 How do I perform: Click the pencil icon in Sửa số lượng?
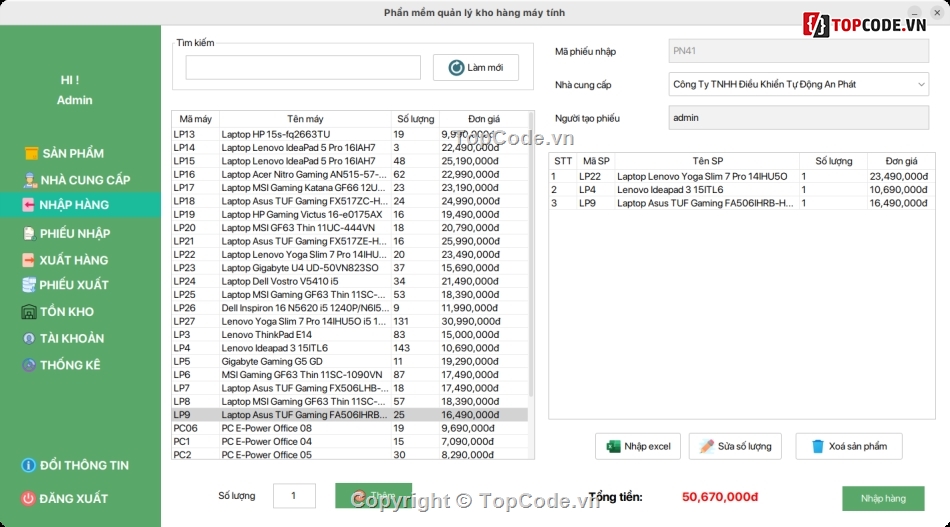tap(706, 446)
